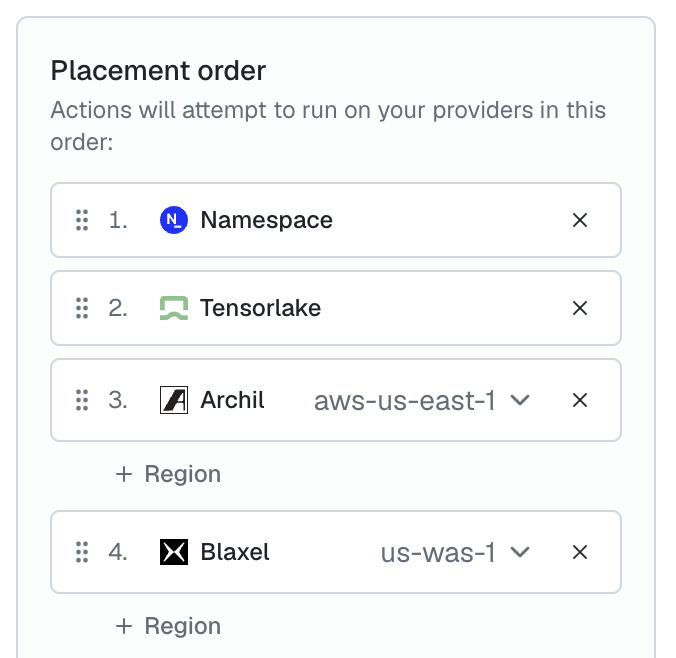Remove Archil from placement order

[x=580, y=400]
